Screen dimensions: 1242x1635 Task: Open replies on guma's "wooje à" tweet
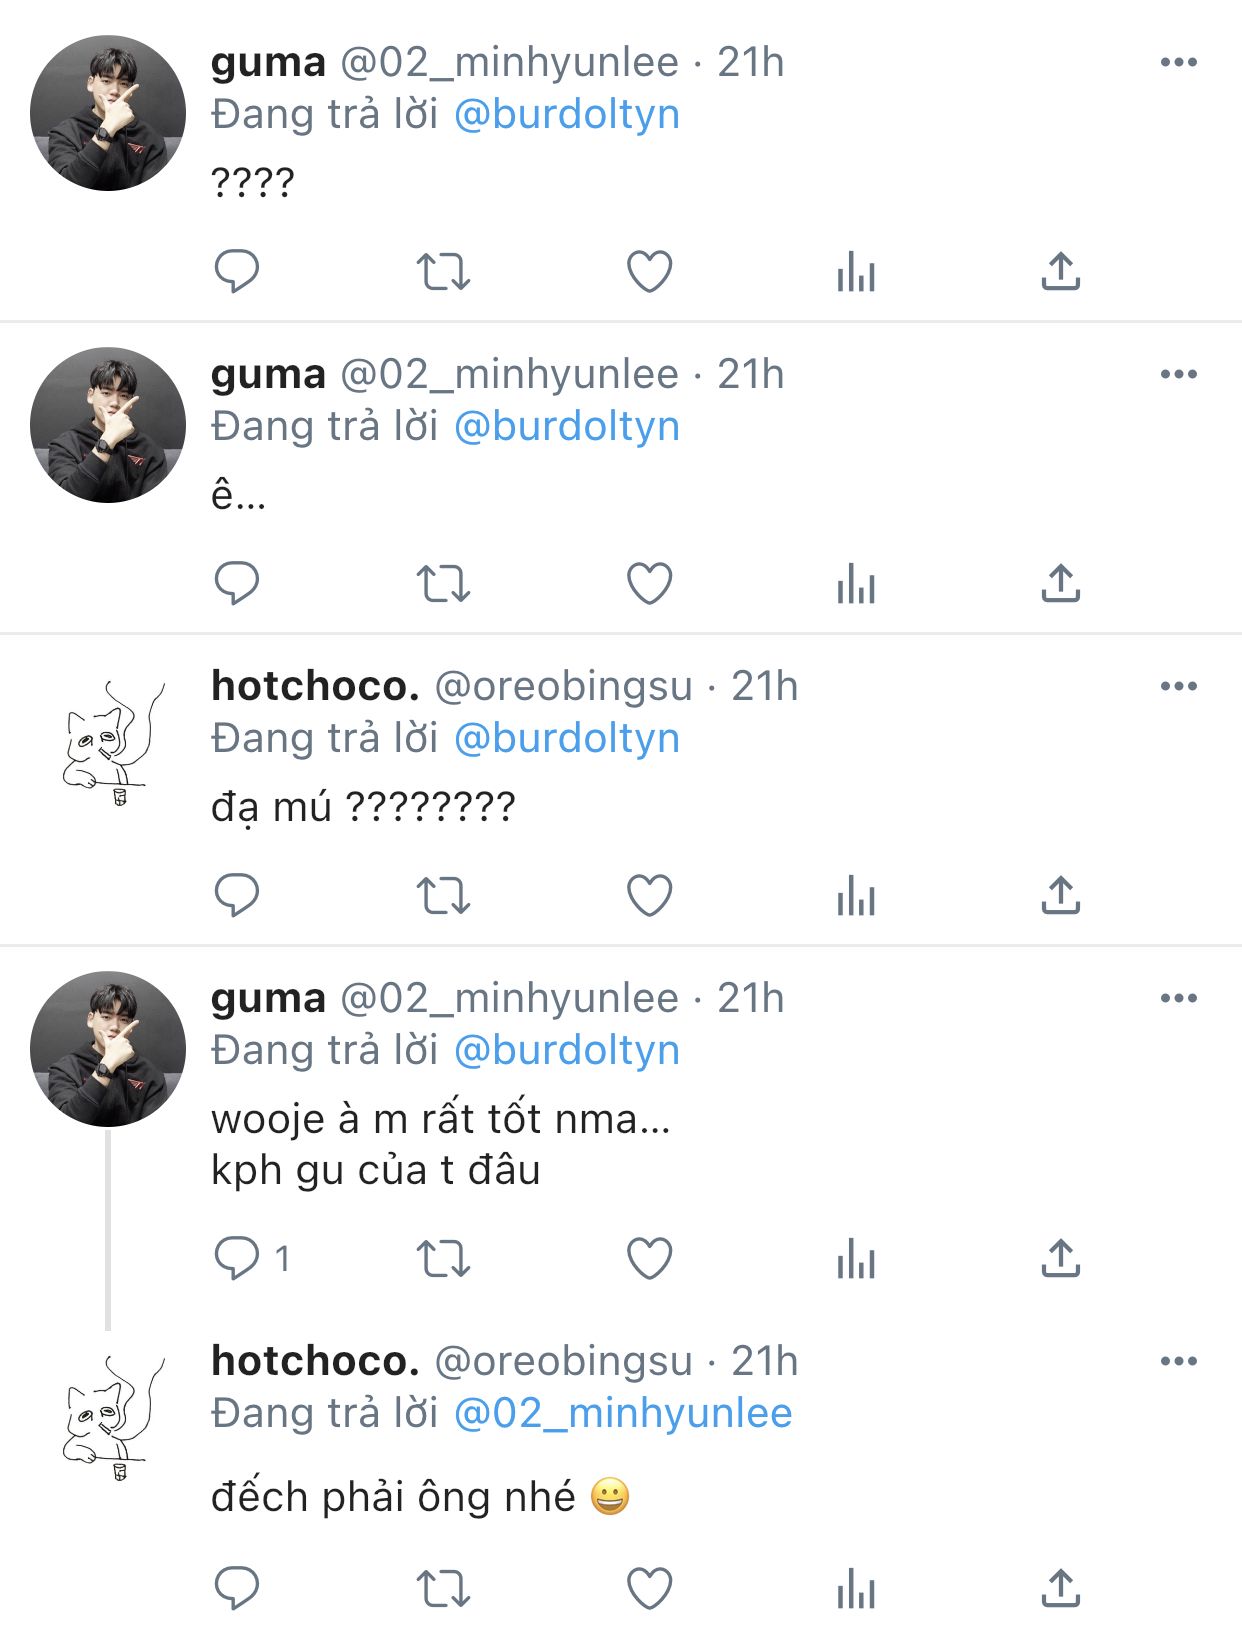pos(237,1258)
